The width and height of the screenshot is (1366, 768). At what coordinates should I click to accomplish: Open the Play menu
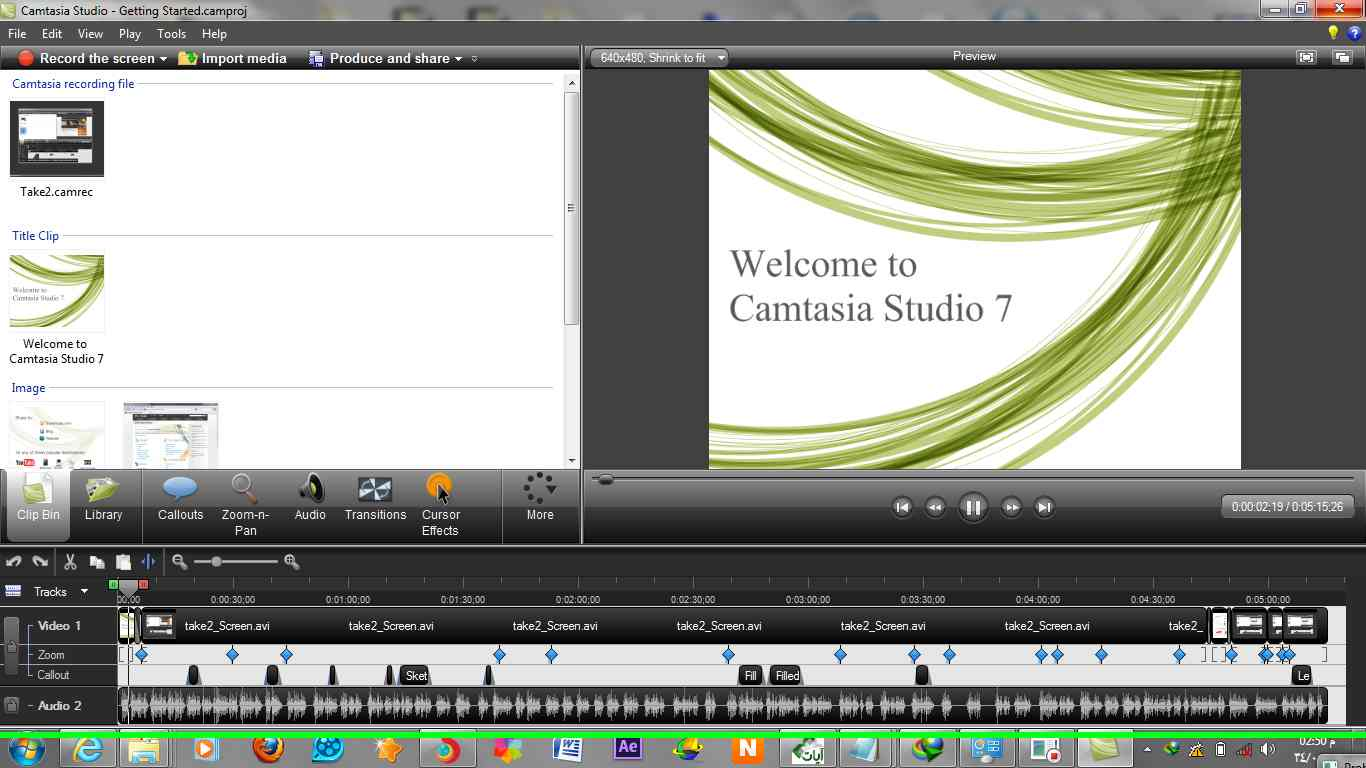[x=130, y=33]
